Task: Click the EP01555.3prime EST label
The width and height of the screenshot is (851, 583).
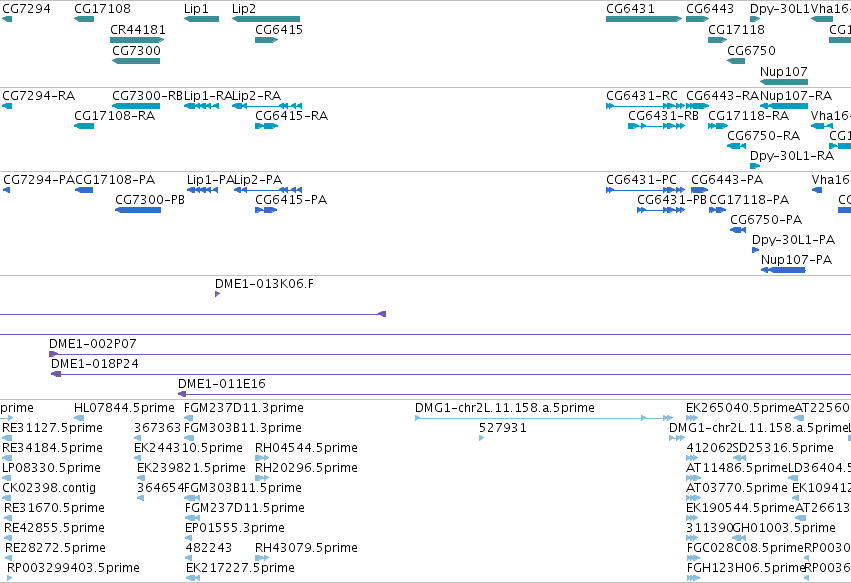Action: pyautogui.click(x=235, y=528)
